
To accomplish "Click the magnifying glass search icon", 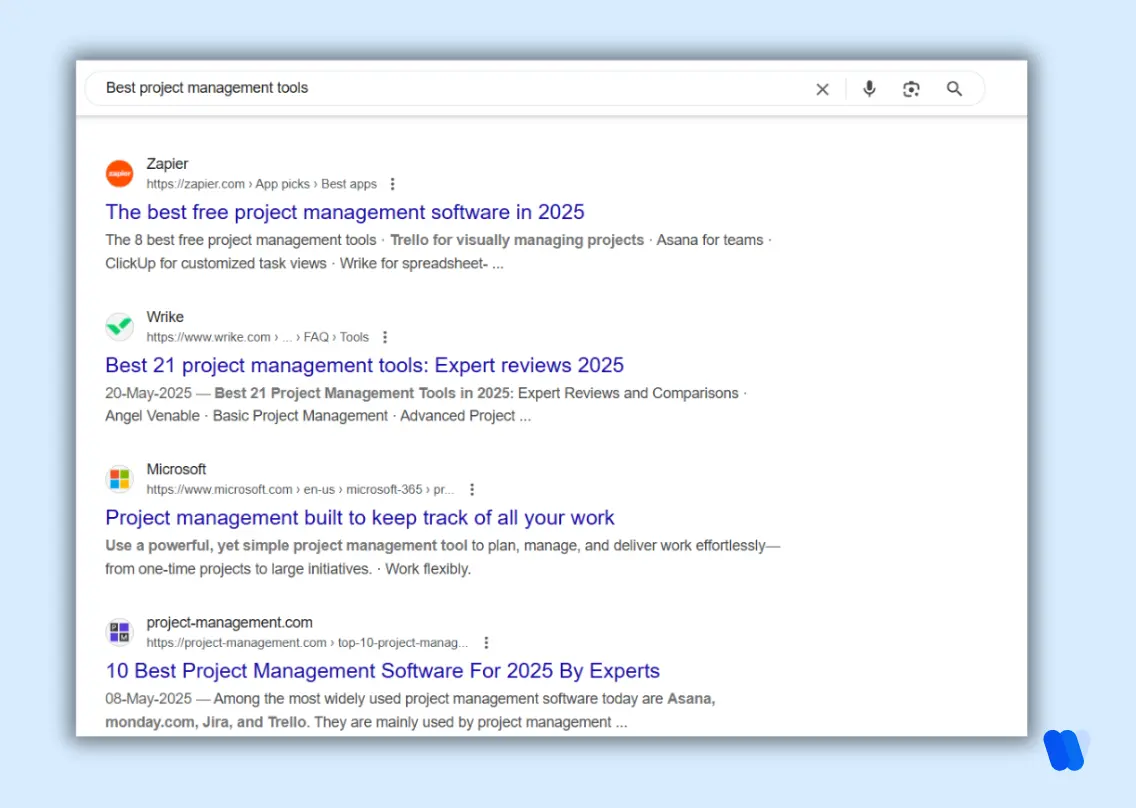I will click(x=954, y=89).
